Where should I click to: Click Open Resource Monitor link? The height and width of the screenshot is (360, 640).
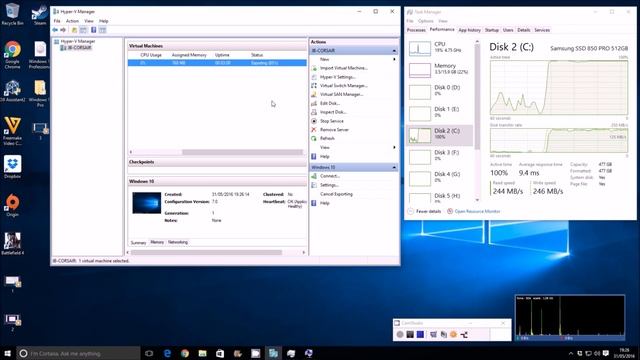click(x=477, y=211)
